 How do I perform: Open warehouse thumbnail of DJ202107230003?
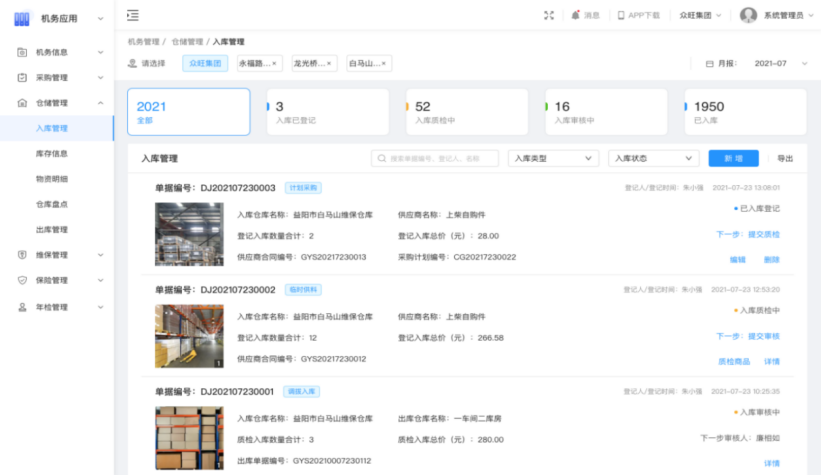point(189,235)
